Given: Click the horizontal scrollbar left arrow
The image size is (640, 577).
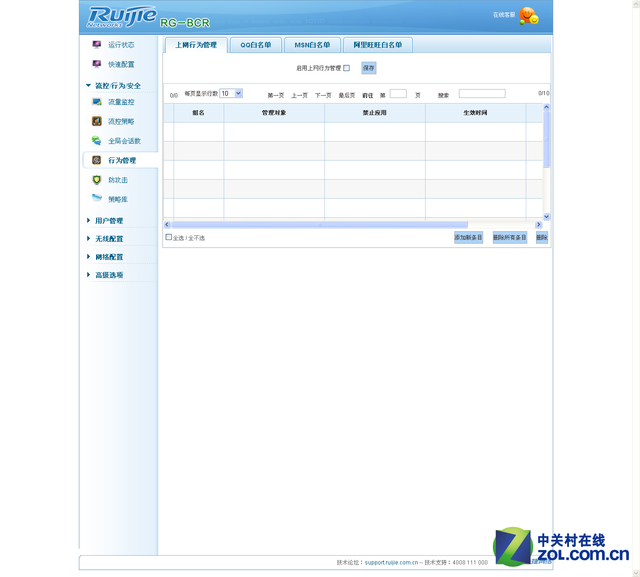Looking at the screenshot, I should (167, 224).
